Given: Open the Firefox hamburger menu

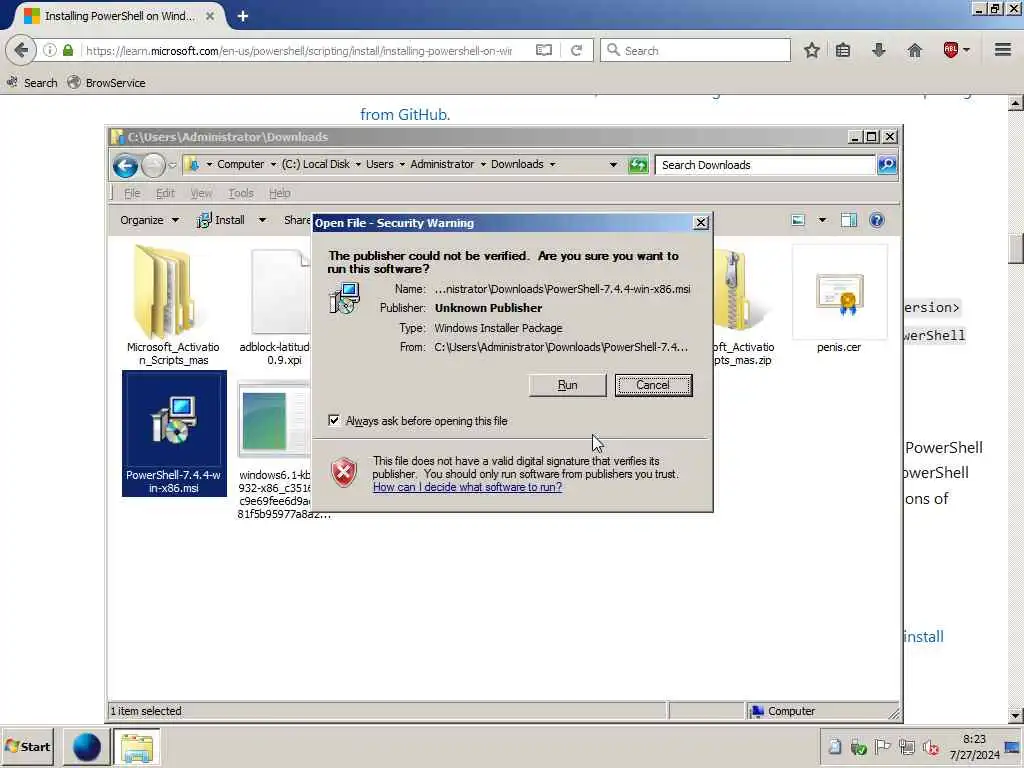Looking at the screenshot, I should point(1002,50).
